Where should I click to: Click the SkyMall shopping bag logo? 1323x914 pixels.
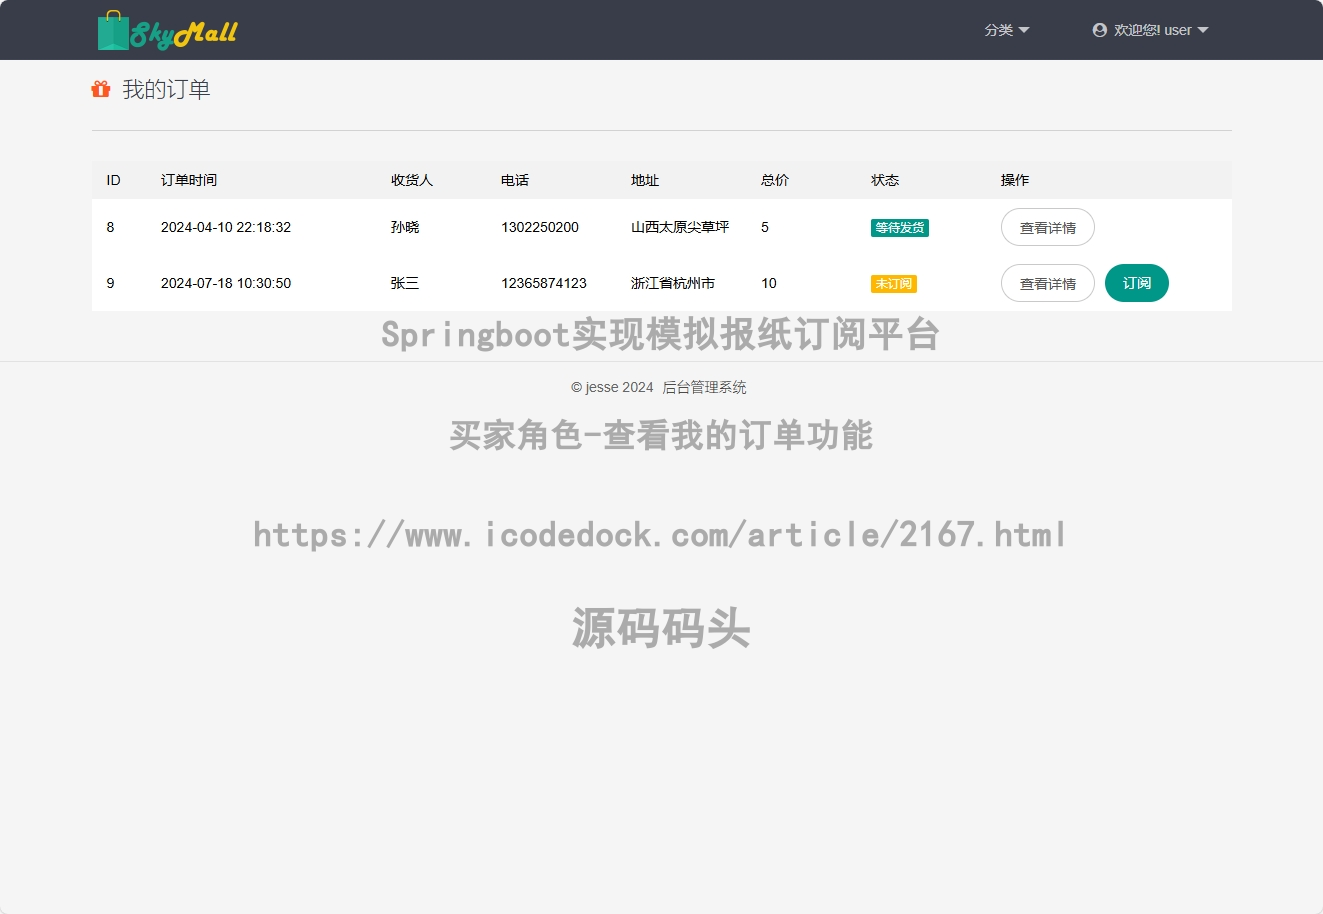point(168,31)
